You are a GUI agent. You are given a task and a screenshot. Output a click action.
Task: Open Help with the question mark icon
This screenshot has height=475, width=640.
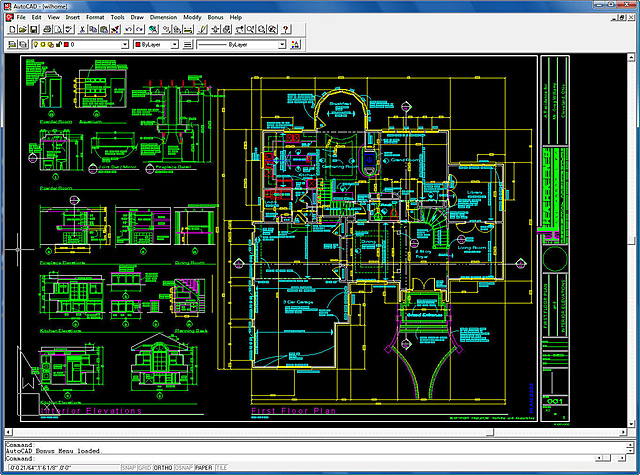click(x=285, y=29)
